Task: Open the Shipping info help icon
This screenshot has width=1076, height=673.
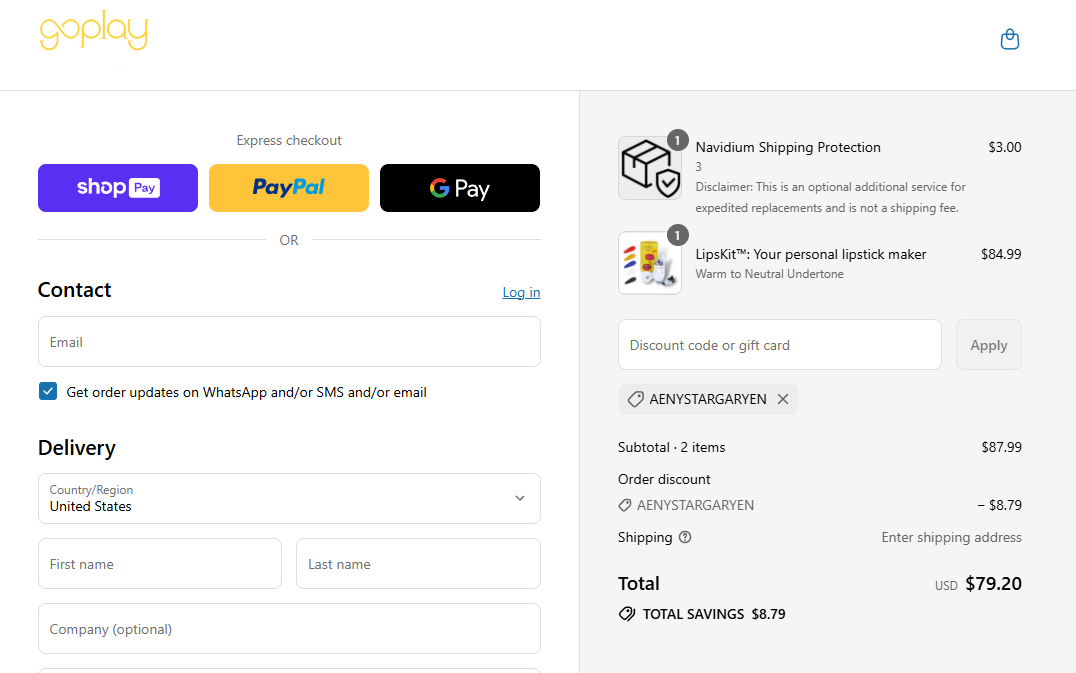Action: point(685,537)
